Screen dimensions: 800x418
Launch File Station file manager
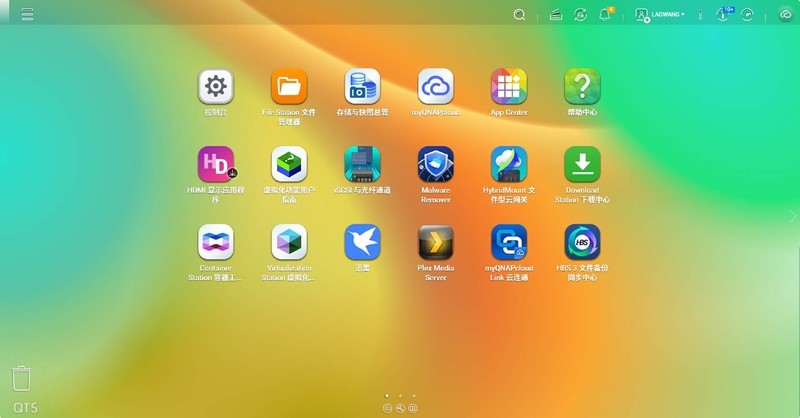[289, 86]
